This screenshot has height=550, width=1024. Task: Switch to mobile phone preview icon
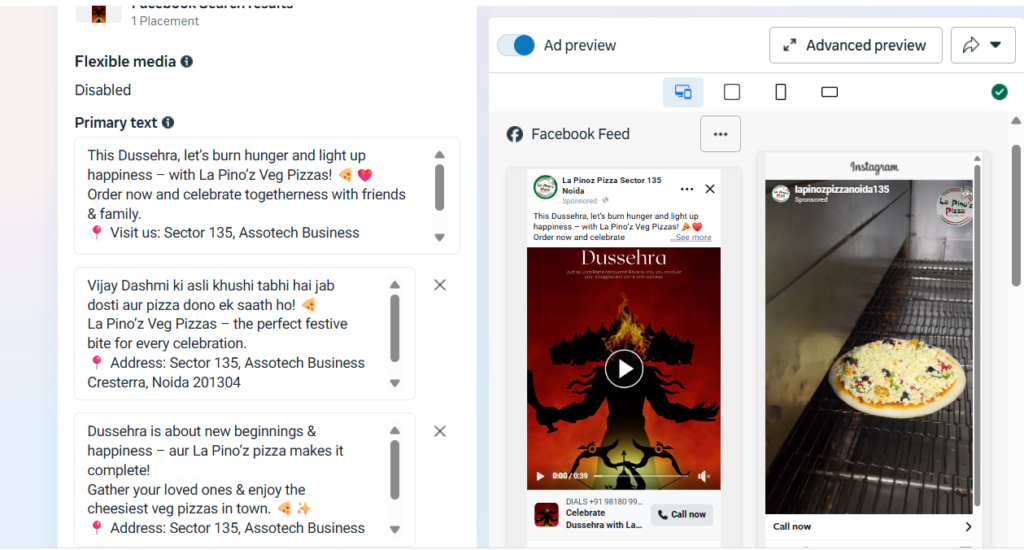(x=781, y=92)
